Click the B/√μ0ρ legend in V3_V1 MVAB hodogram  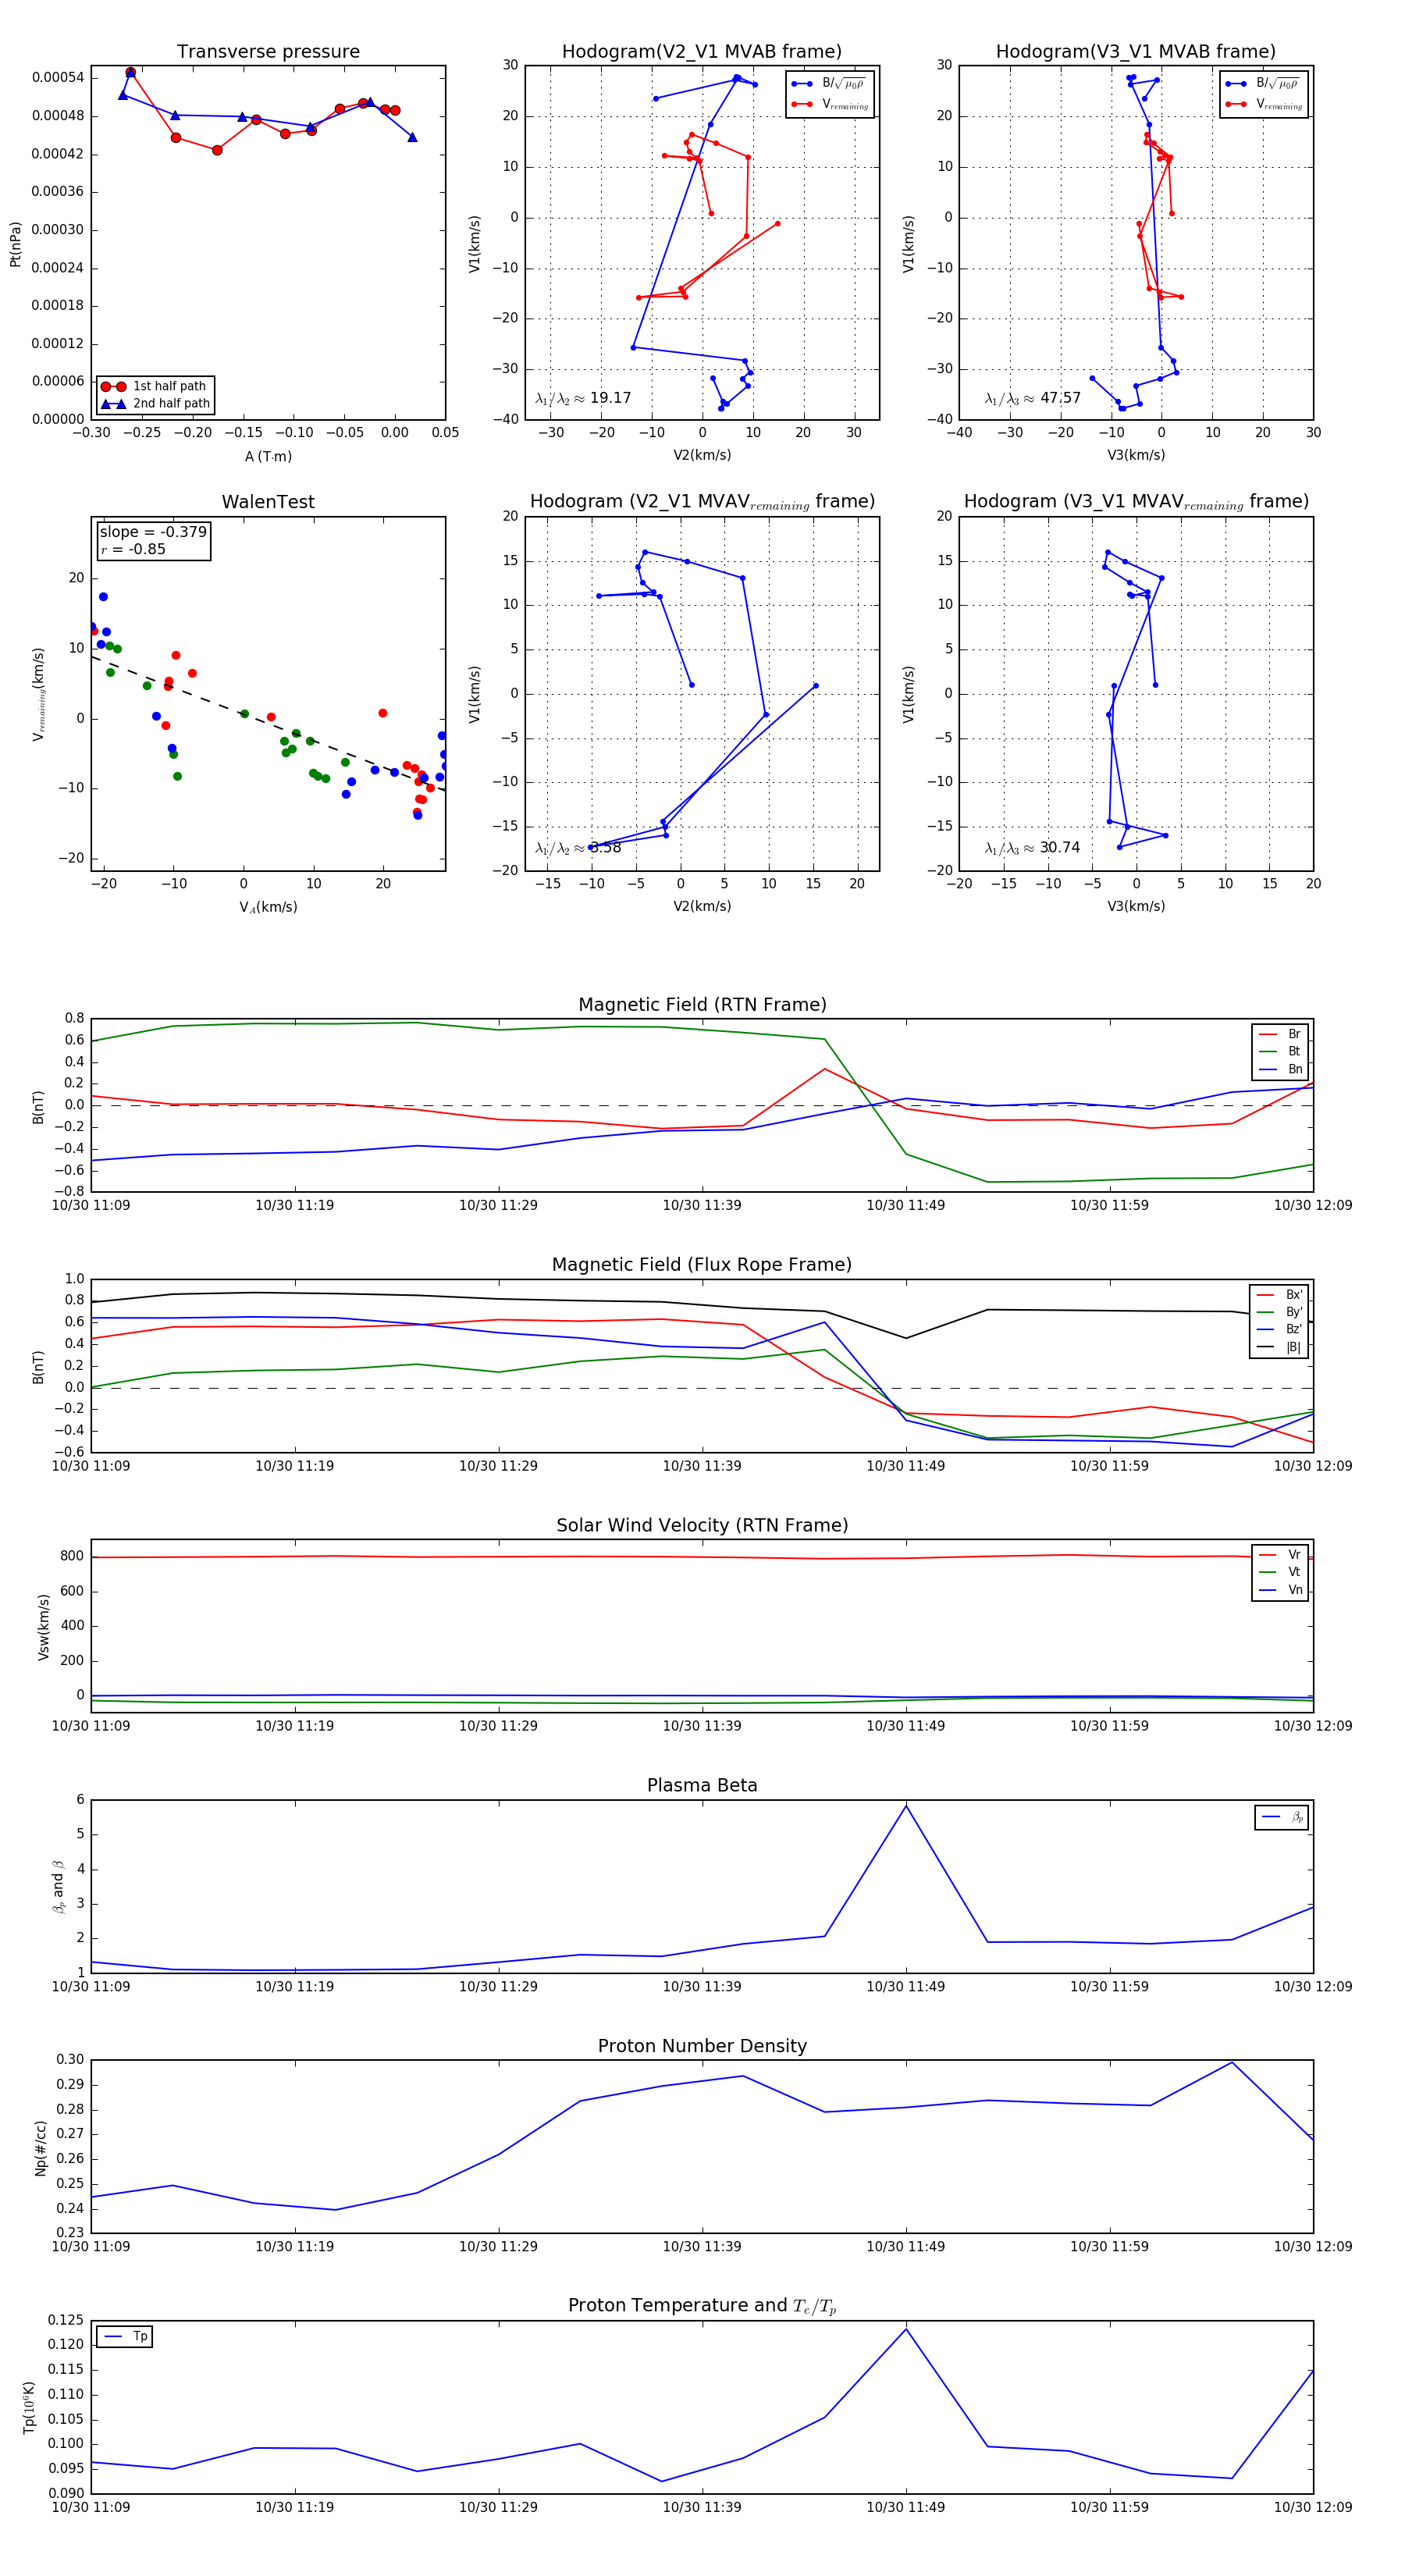(x=1263, y=83)
